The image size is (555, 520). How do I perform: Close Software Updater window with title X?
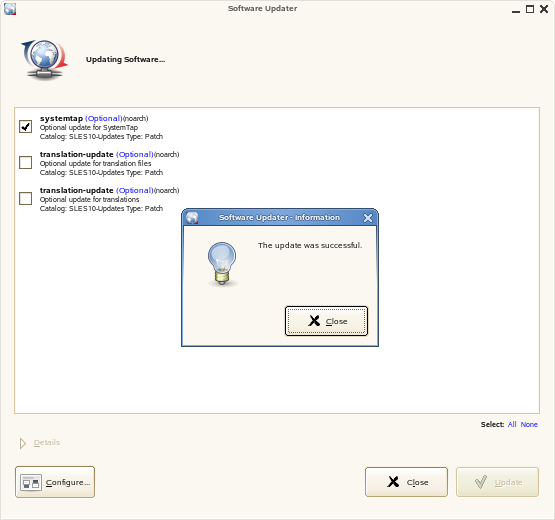(544, 9)
